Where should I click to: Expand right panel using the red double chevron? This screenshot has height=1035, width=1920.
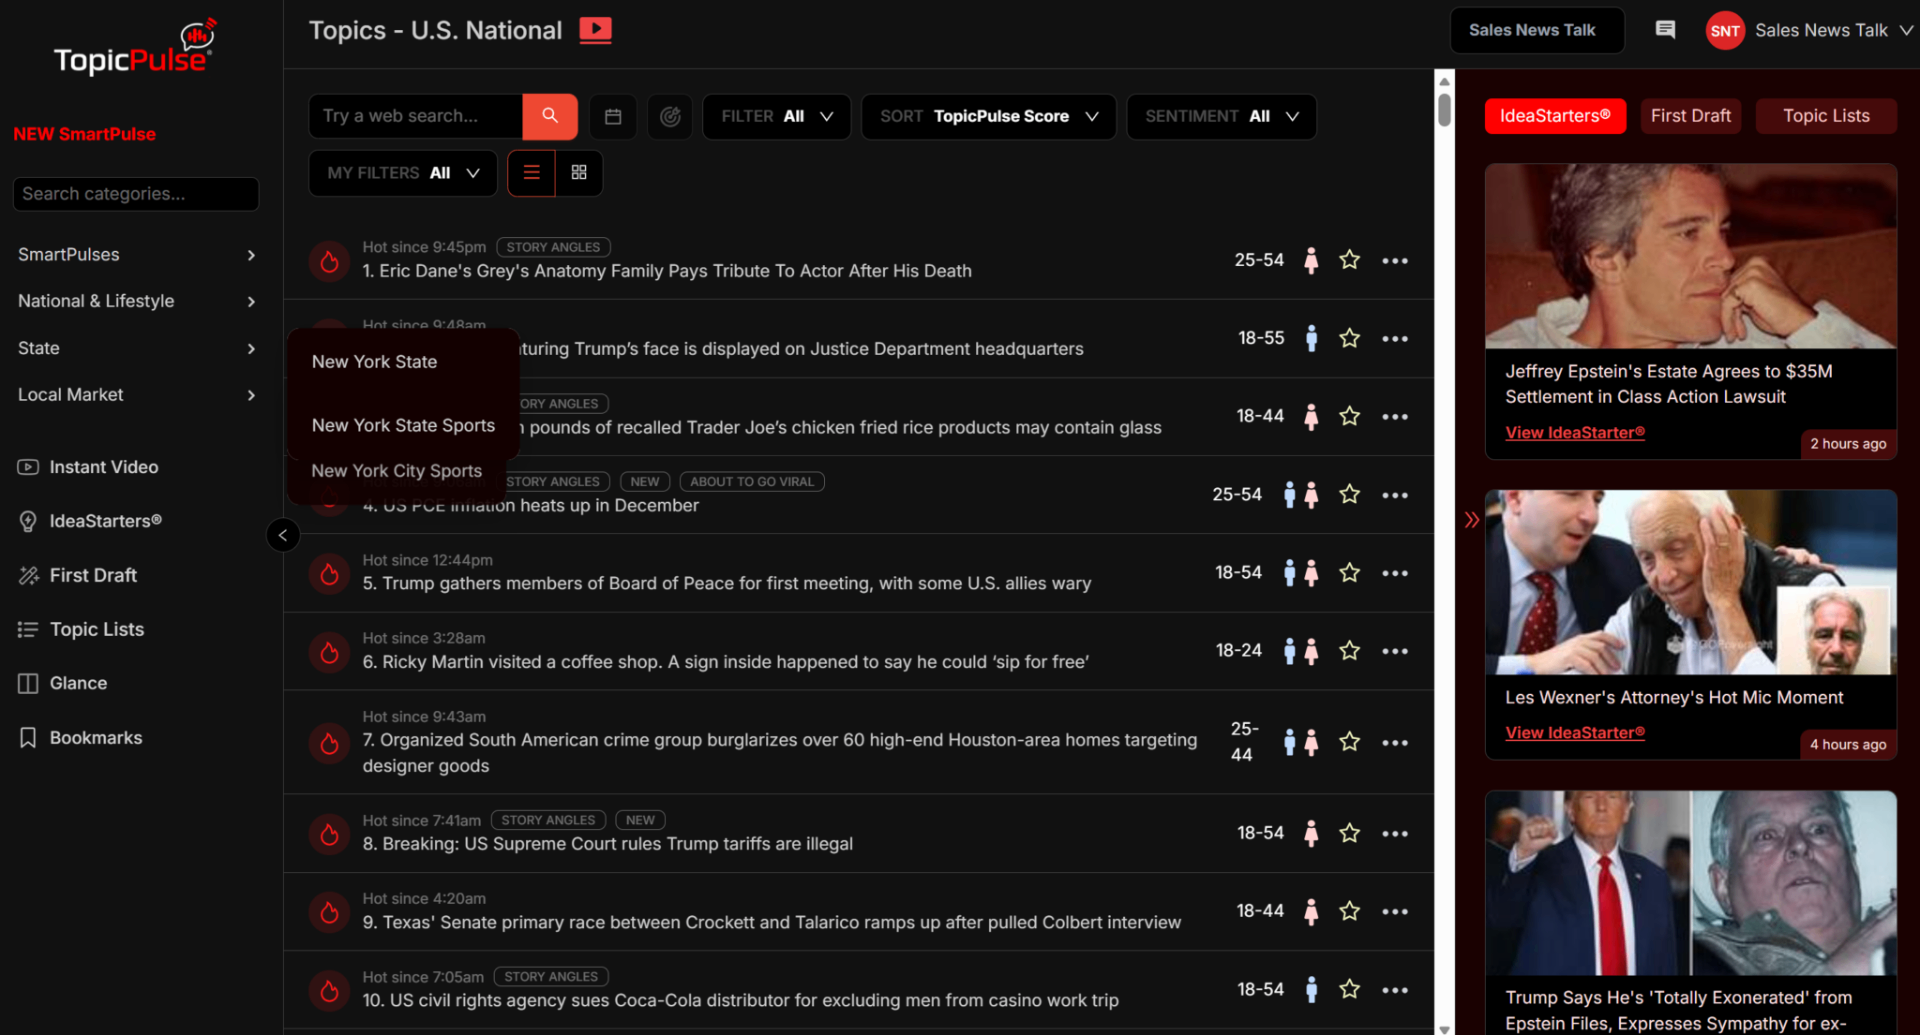coord(1471,519)
